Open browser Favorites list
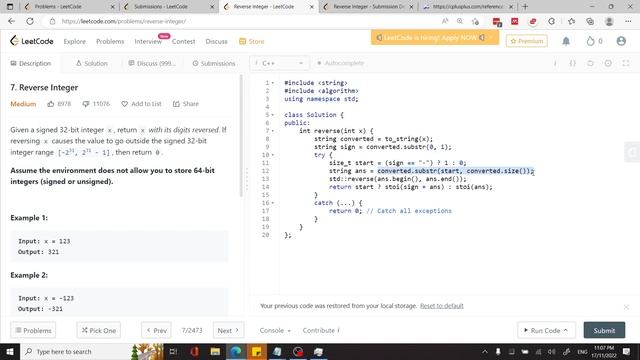The image size is (640, 360). 571,21
